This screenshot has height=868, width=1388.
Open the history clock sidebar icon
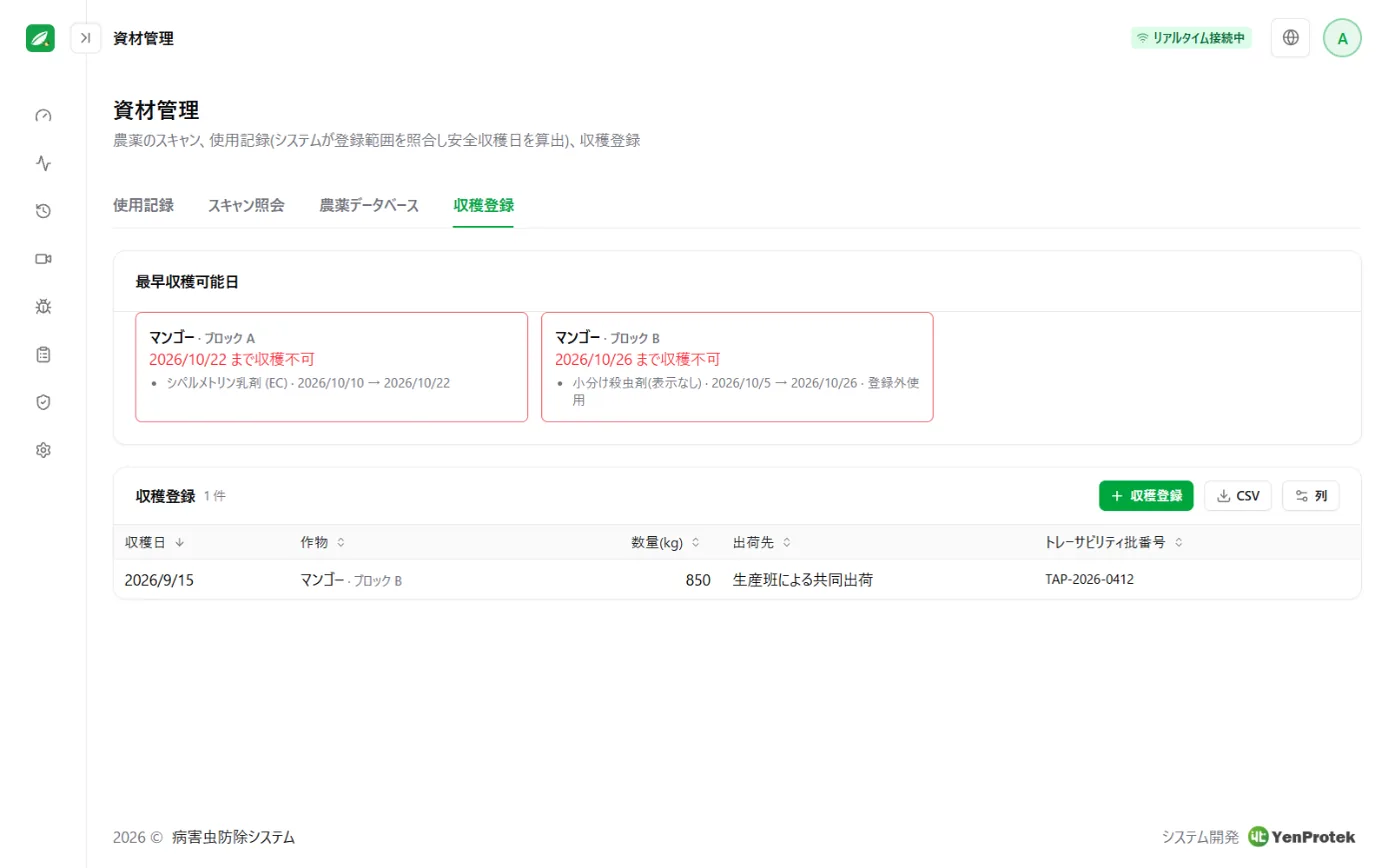(x=43, y=211)
